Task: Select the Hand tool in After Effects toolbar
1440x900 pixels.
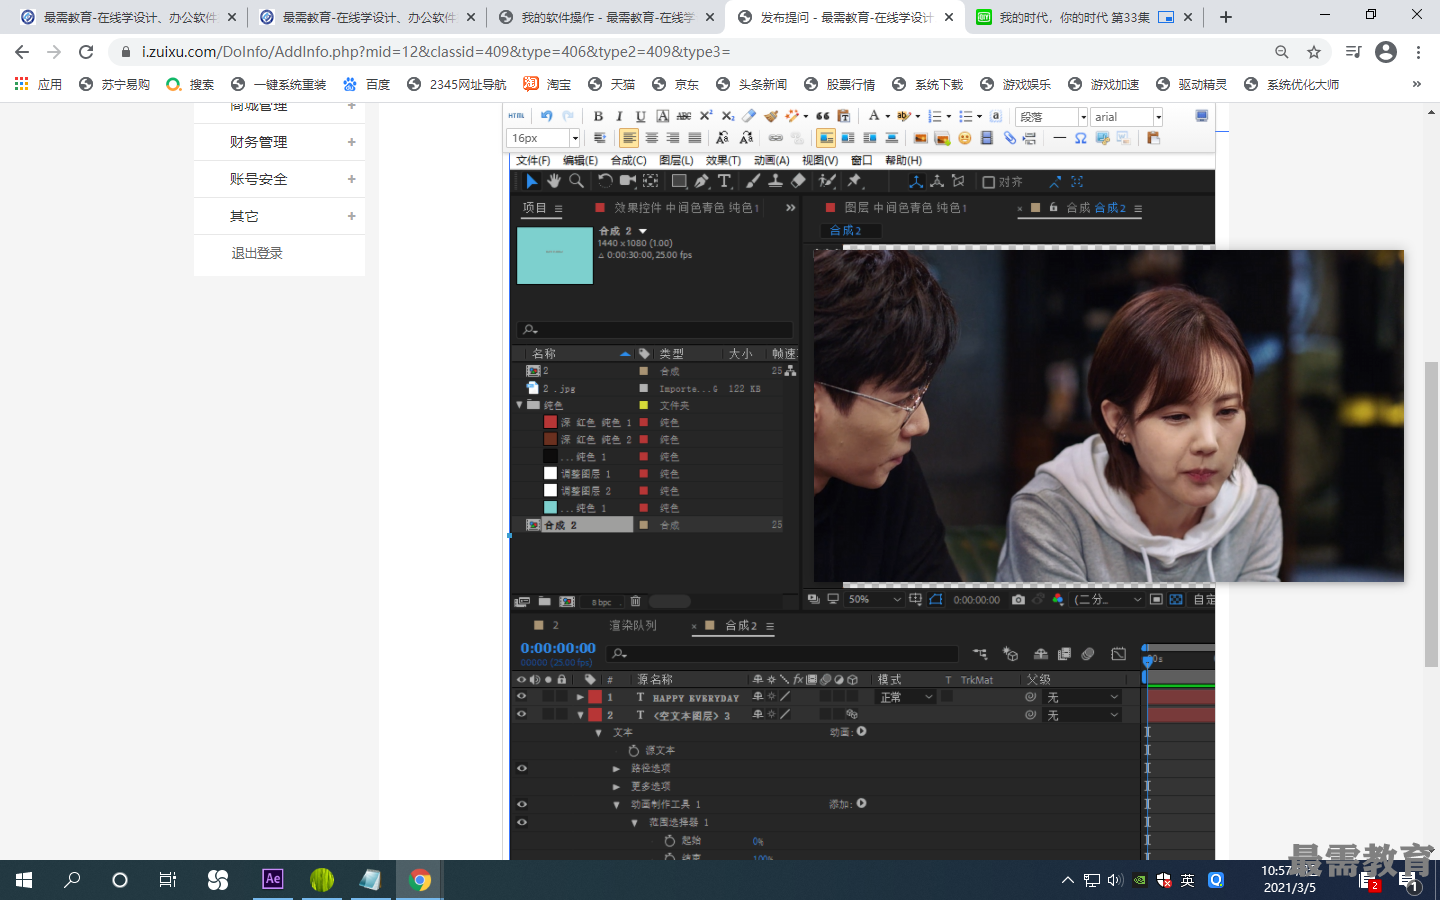Action: [x=553, y=181]
